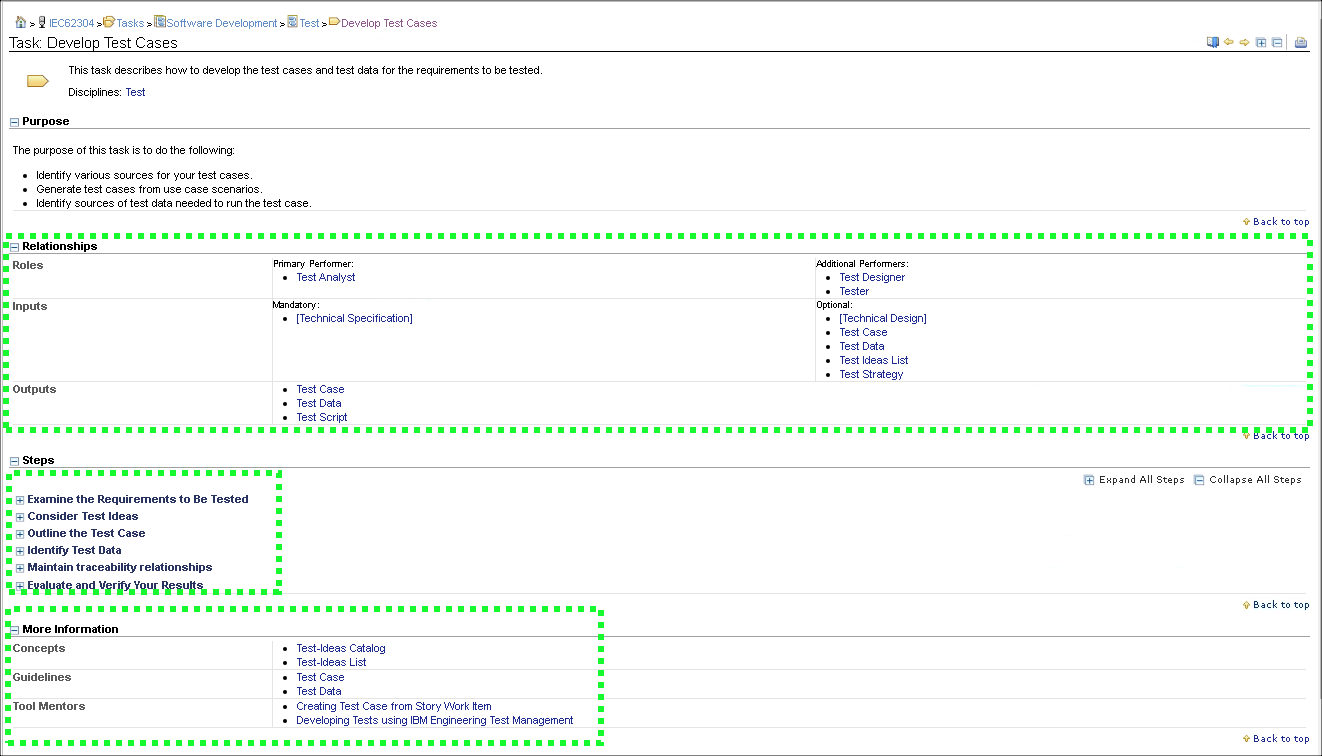The image size is (1322, 756).
Task: Collapse the Purpose section
Action: [x=15, y=122]
